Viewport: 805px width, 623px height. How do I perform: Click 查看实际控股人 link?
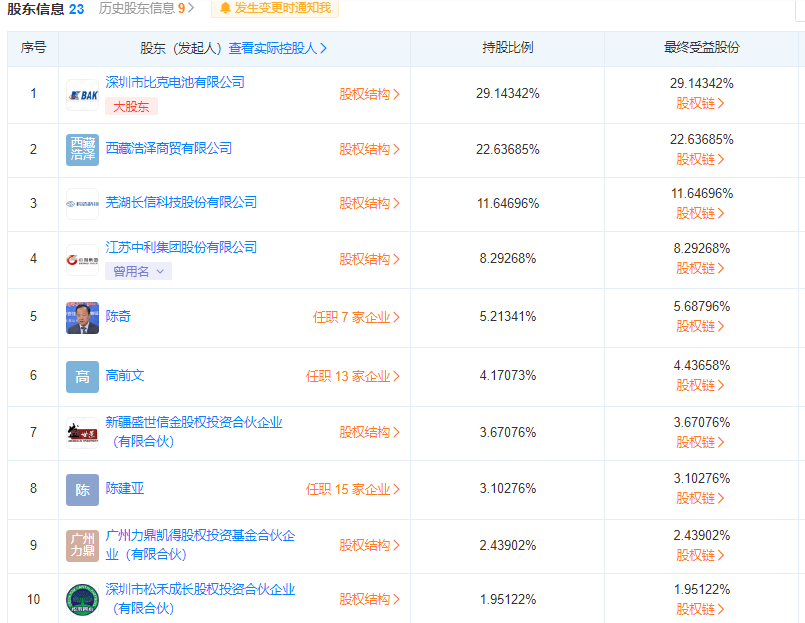[277, 48]
